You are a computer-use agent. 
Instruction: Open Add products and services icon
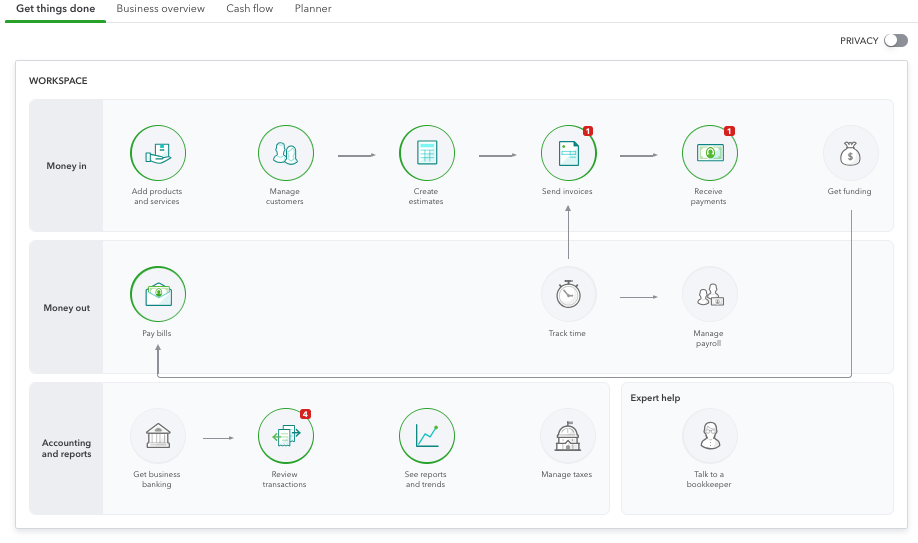click(158, 153)
